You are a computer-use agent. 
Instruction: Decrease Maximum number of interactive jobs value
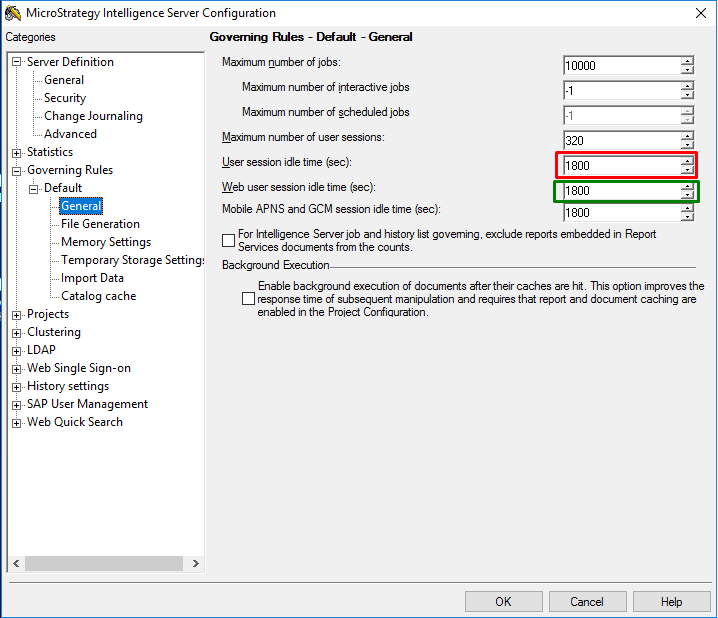pos(687,95)
